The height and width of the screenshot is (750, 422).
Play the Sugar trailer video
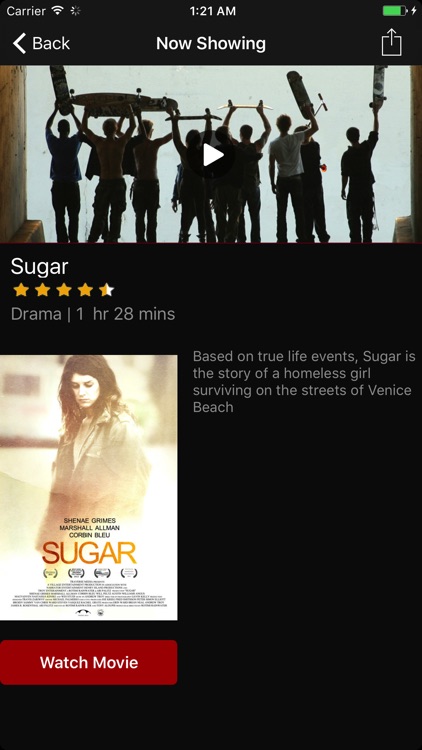tap(211, 155)
